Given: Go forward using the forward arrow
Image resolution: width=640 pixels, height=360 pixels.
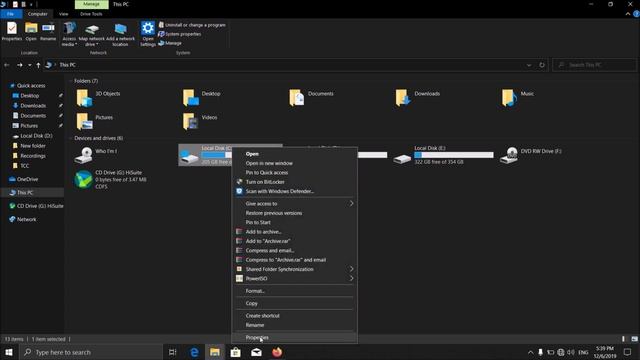Looking at the screenshot, I should tap(19, 65).
